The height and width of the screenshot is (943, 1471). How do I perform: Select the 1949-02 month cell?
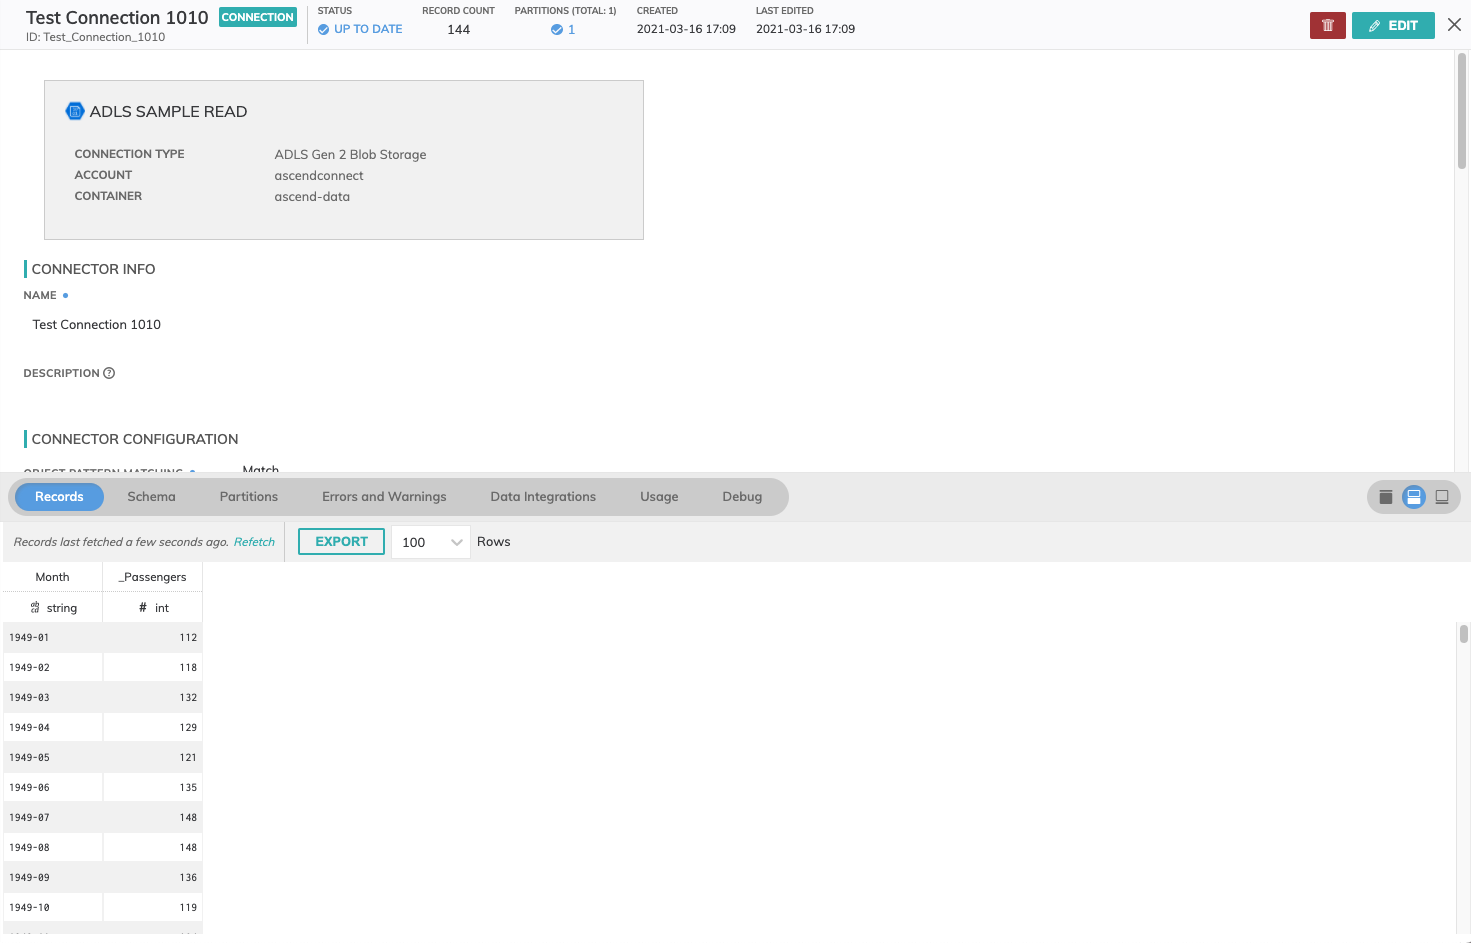point(53,667)
